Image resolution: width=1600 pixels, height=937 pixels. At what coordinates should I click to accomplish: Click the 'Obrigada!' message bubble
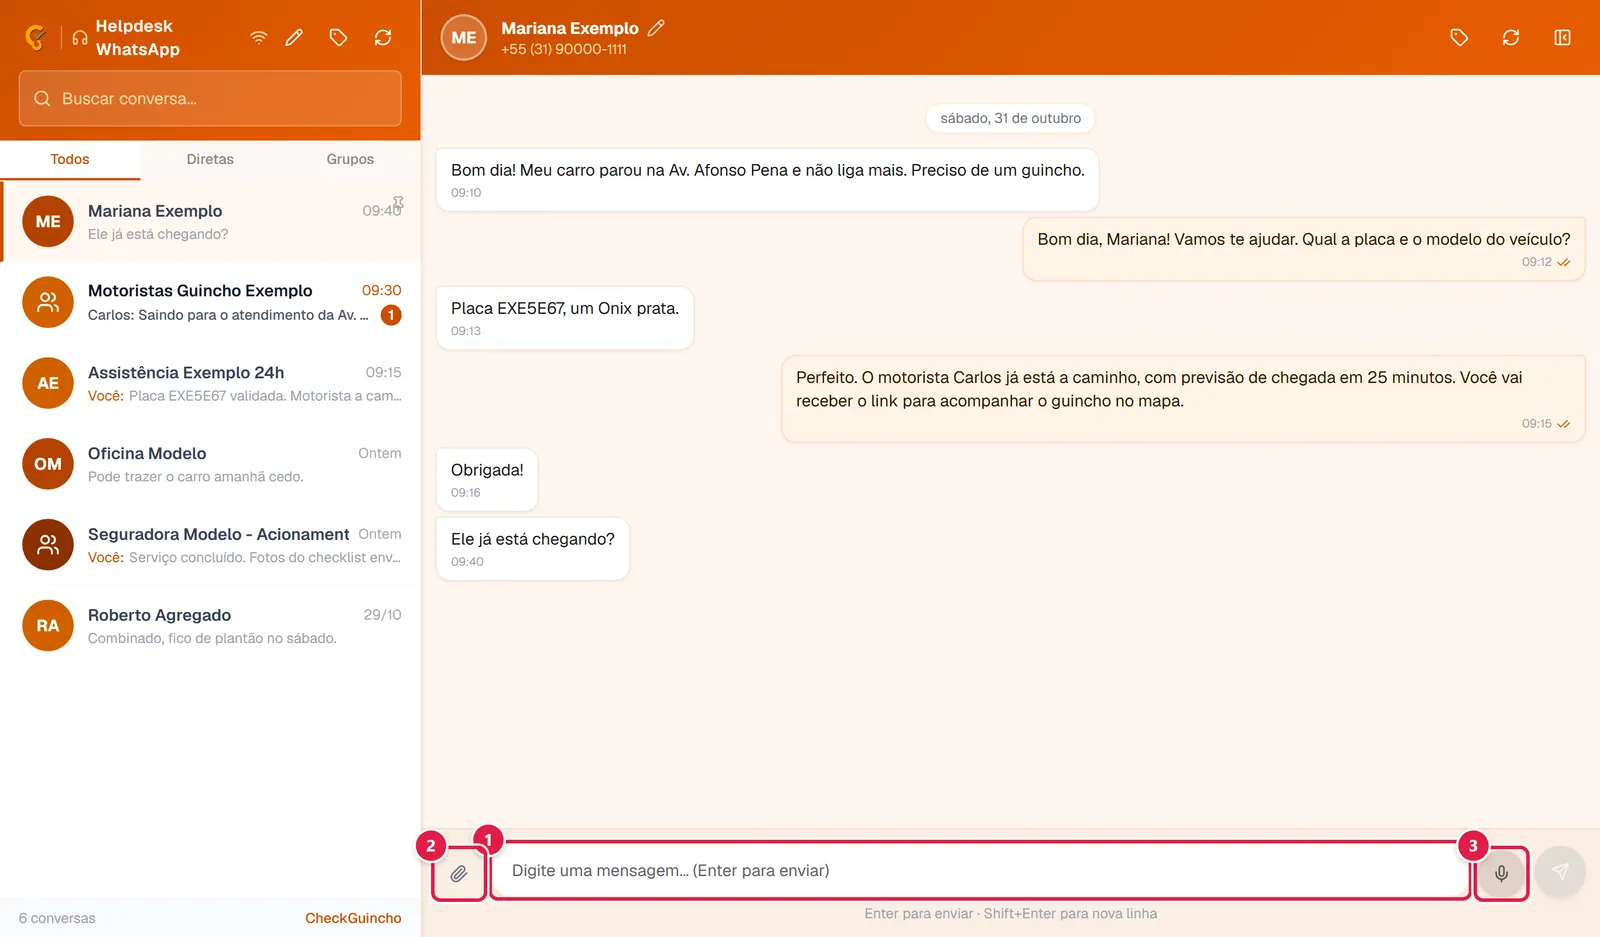[x=487, y=480]
